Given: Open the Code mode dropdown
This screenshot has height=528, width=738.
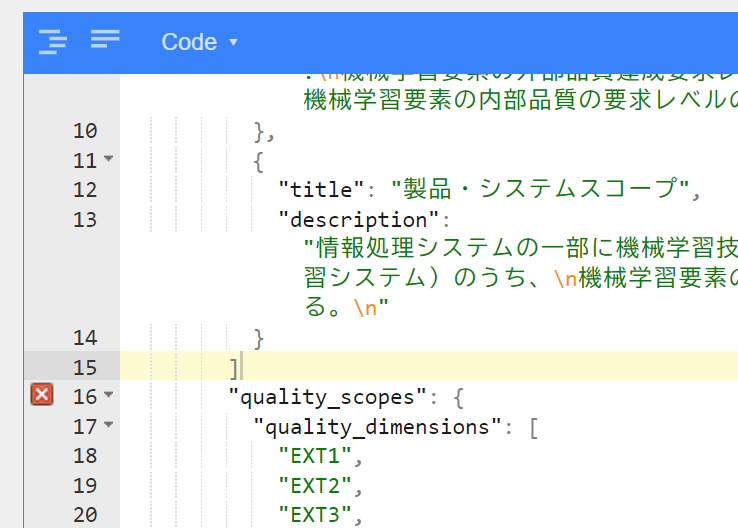Looking at the screenshot, I should (x=200, y=42).
